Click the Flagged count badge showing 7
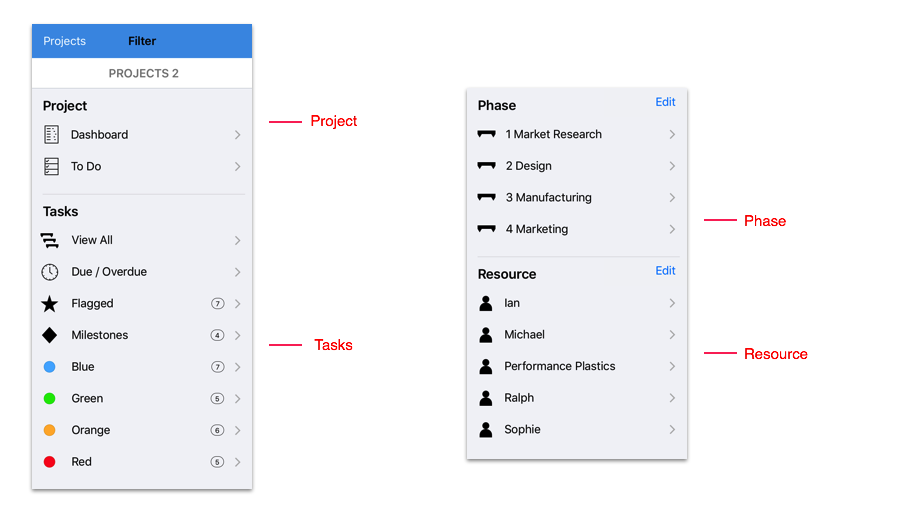 [217, 304]
